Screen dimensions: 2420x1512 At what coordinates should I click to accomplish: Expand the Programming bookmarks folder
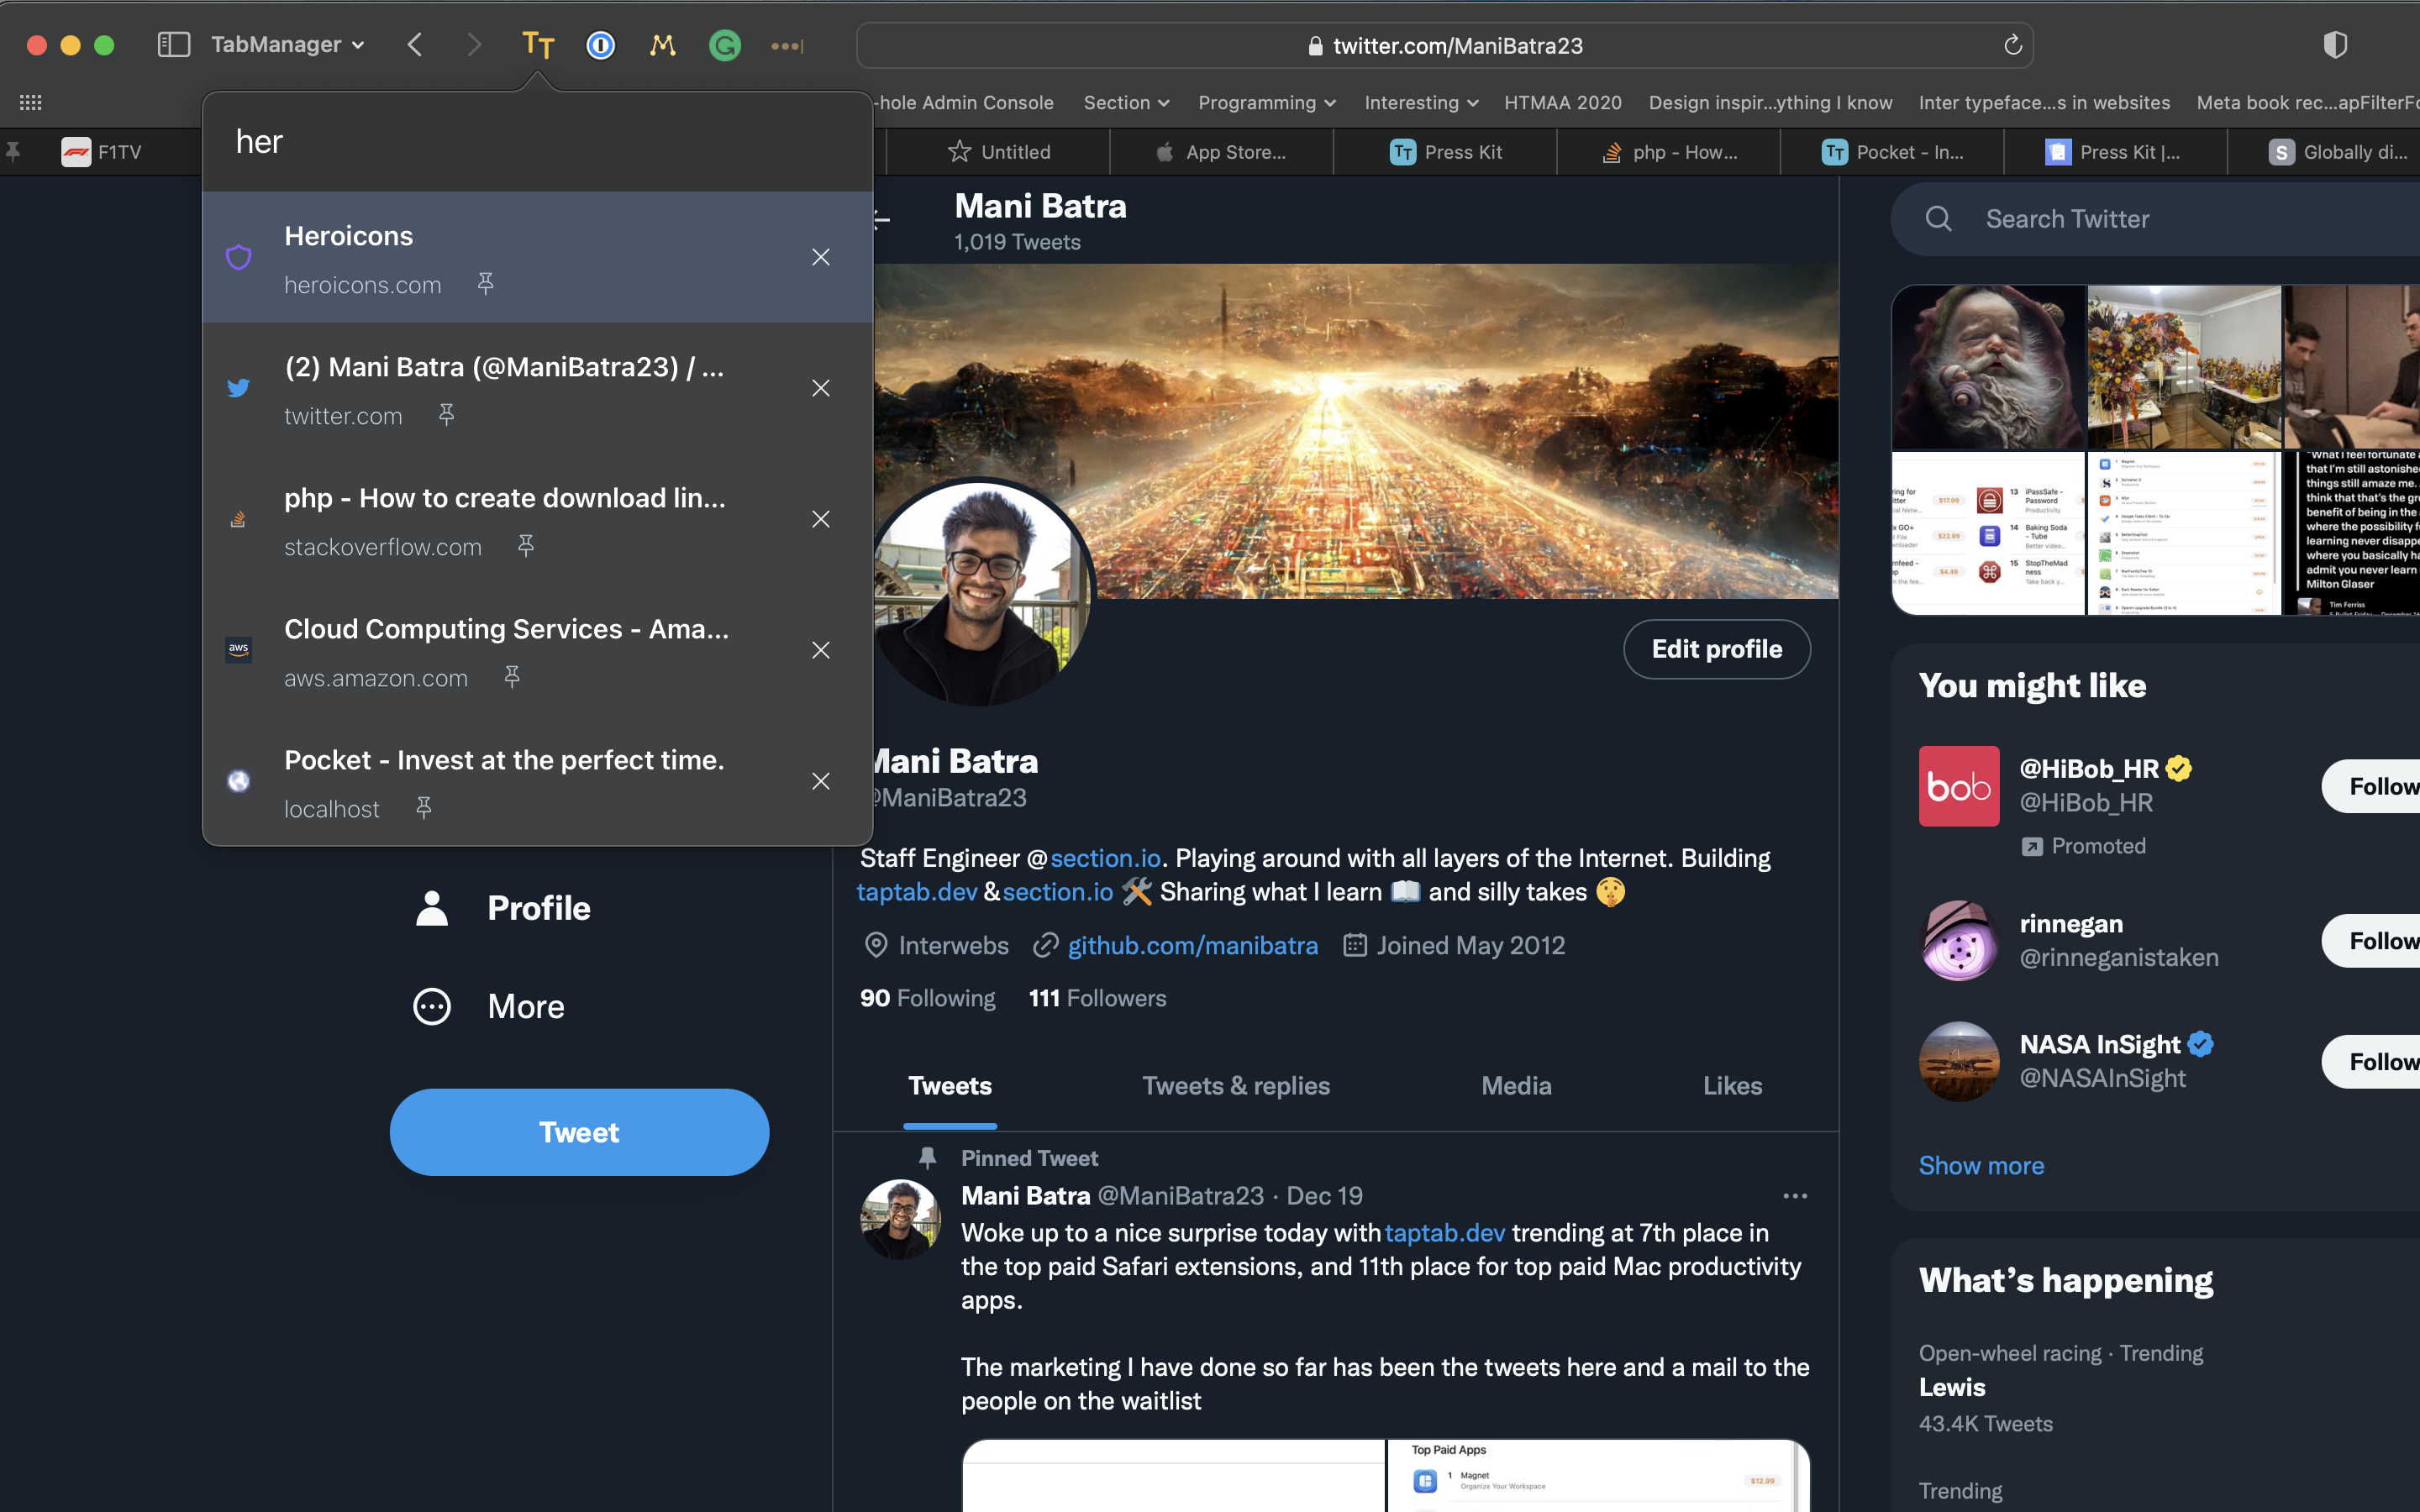pyautogui.click(x=1266, y=102)
